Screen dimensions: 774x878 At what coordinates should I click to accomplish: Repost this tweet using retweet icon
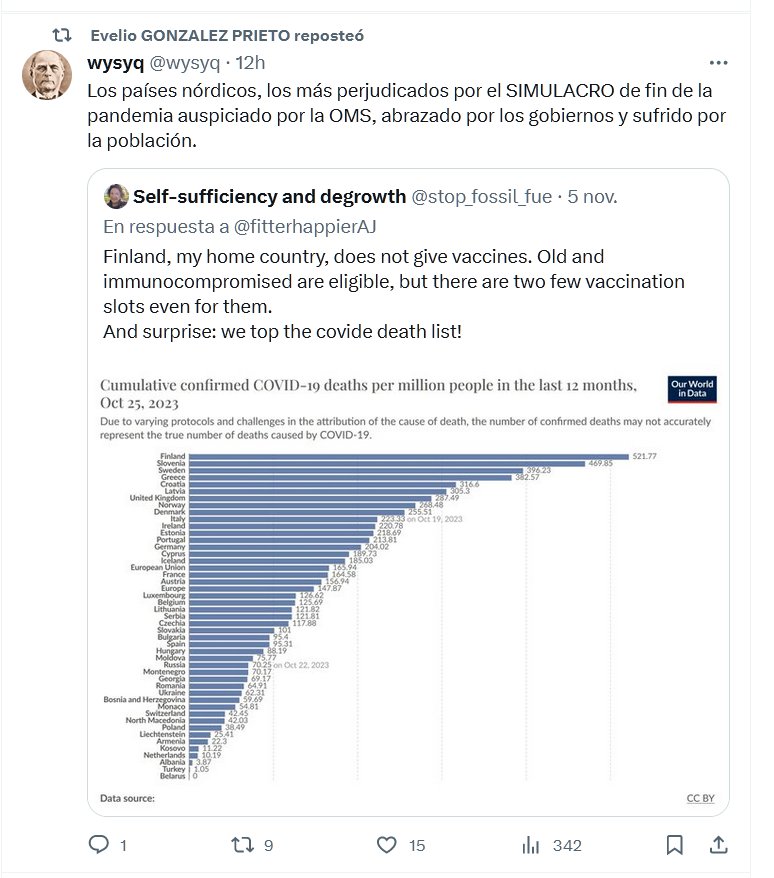tap(243, 845)
